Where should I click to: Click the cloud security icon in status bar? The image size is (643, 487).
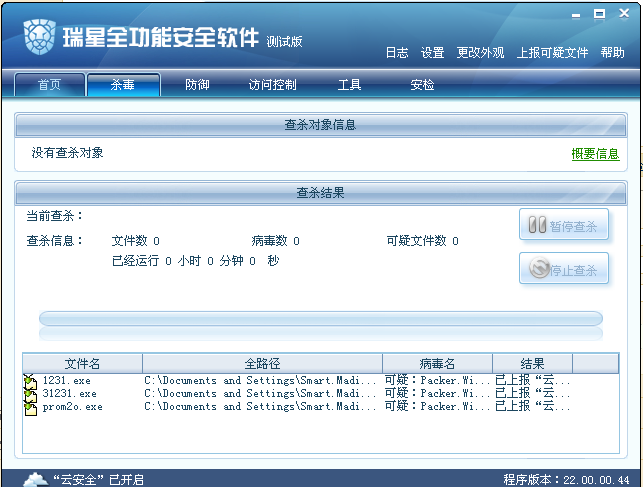tap(36, 479)
